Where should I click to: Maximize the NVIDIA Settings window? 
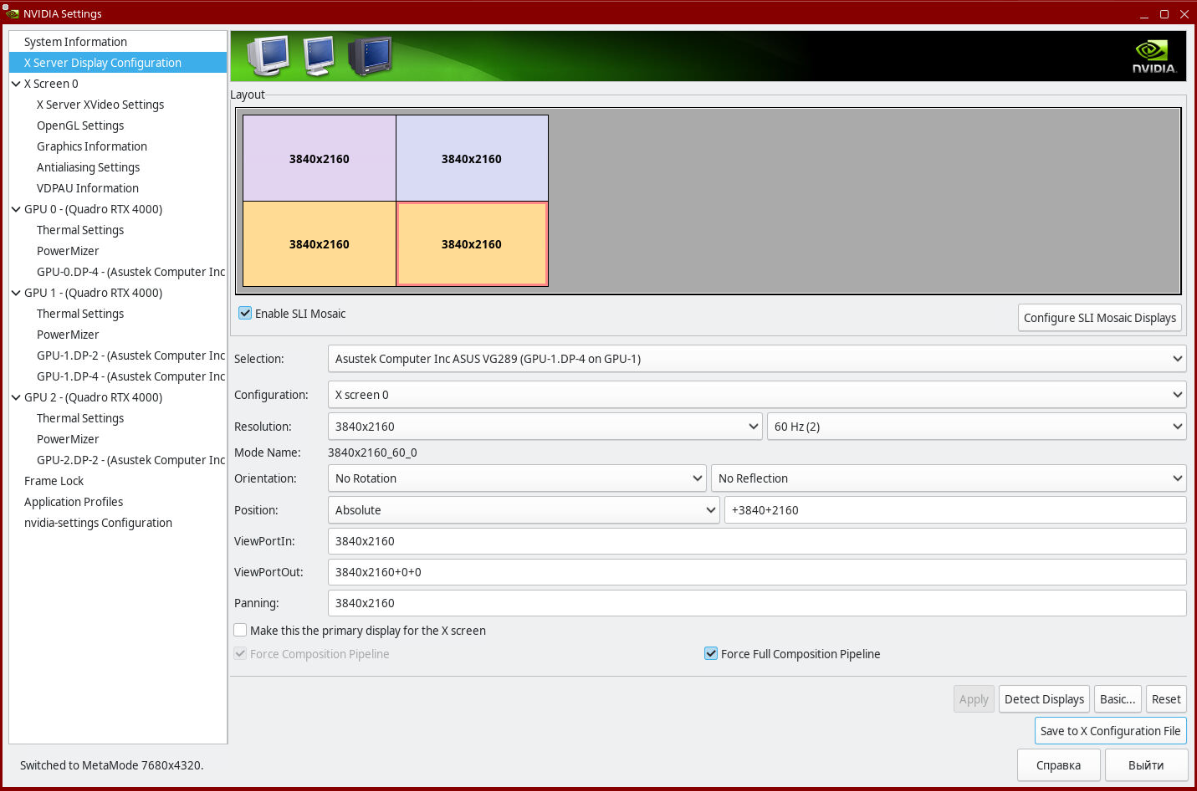click(1164, 14)
